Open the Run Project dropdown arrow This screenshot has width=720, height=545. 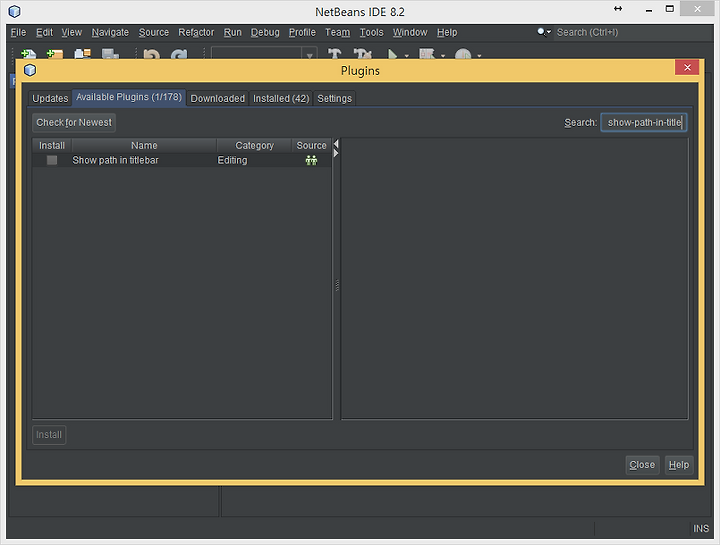click(407, 56)
